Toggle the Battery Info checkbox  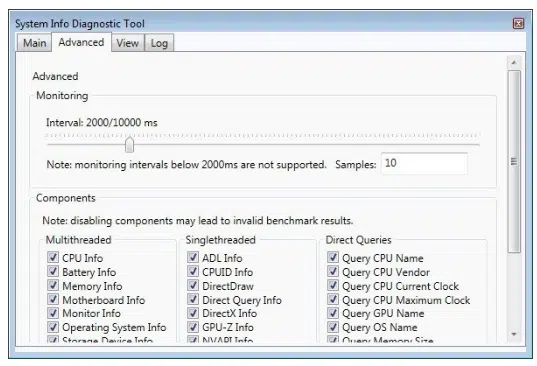pyautogui.click(x=53, y=272)
